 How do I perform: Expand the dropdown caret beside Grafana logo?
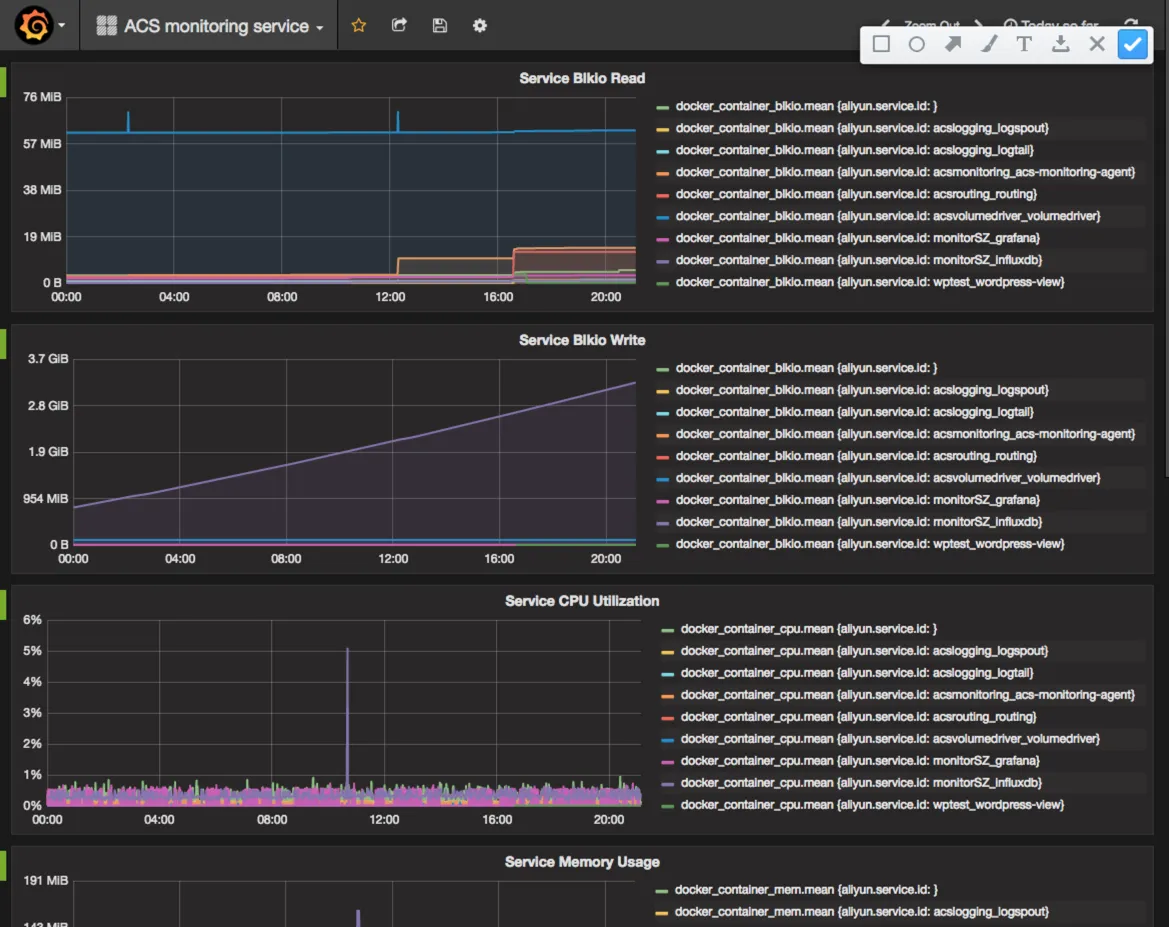62,25
